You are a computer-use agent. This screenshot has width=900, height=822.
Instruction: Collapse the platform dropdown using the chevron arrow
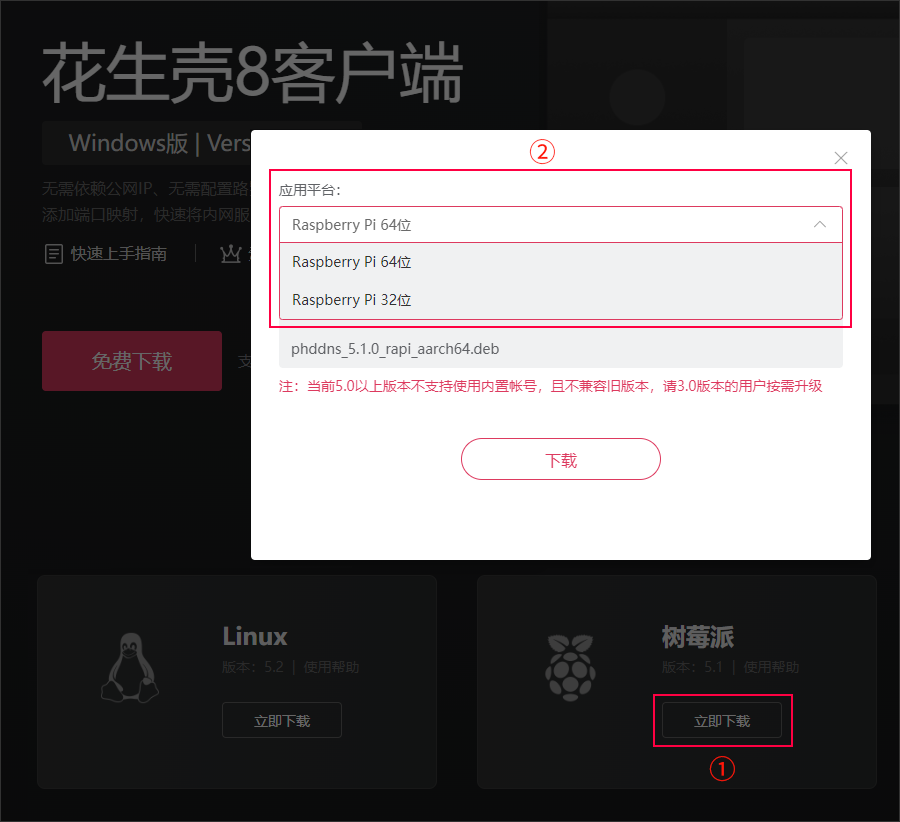(x=820, y=224)
